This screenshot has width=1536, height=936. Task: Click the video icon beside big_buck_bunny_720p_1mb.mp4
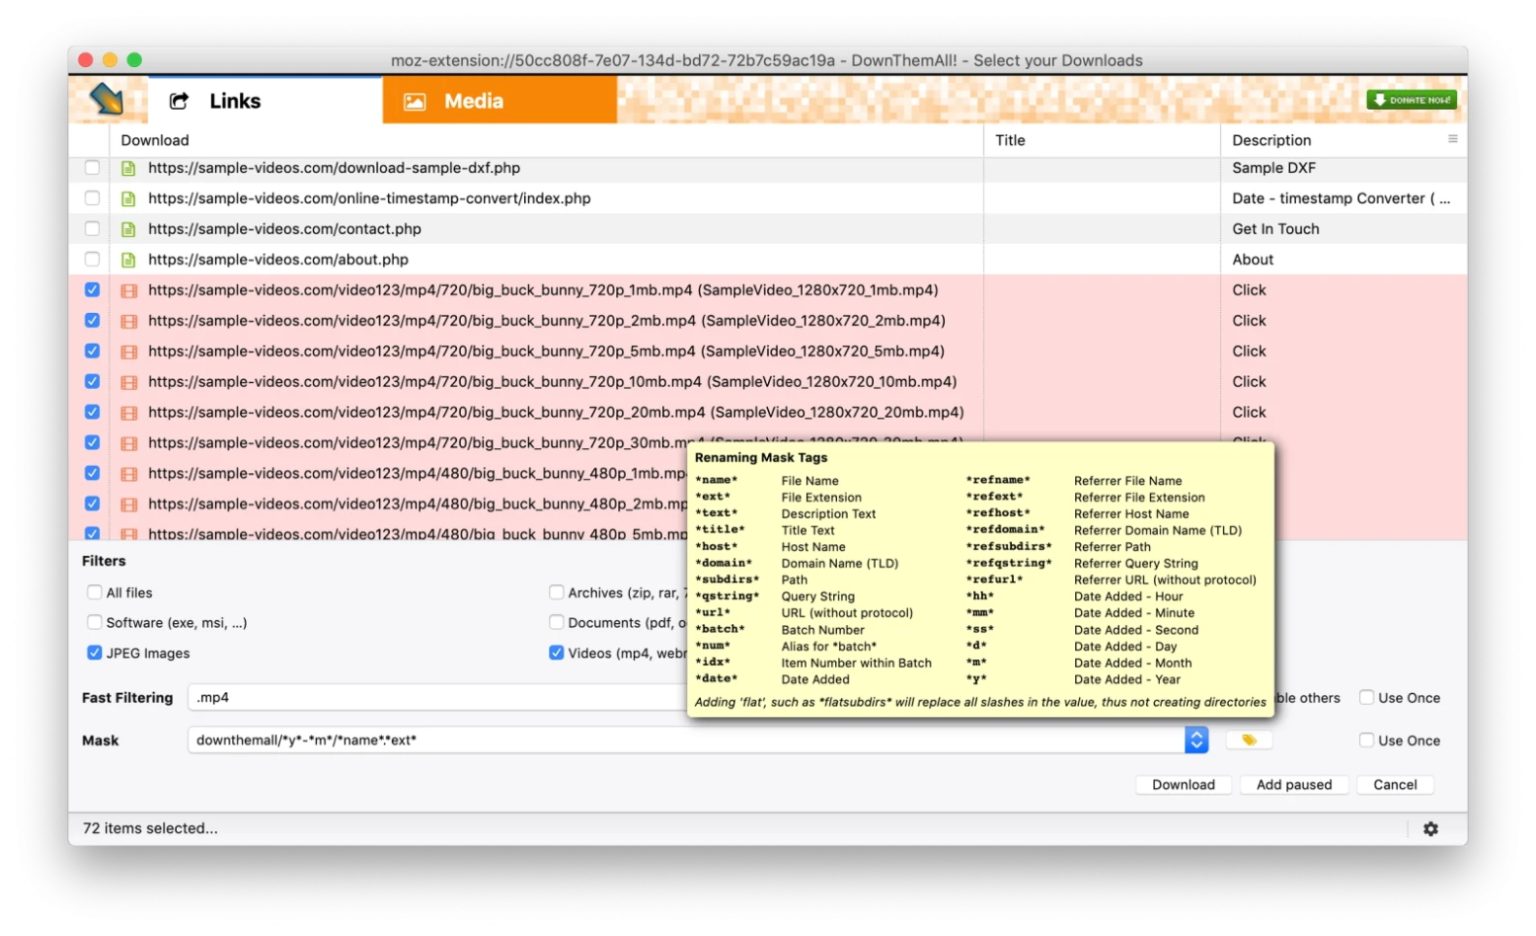pos(129,290)
